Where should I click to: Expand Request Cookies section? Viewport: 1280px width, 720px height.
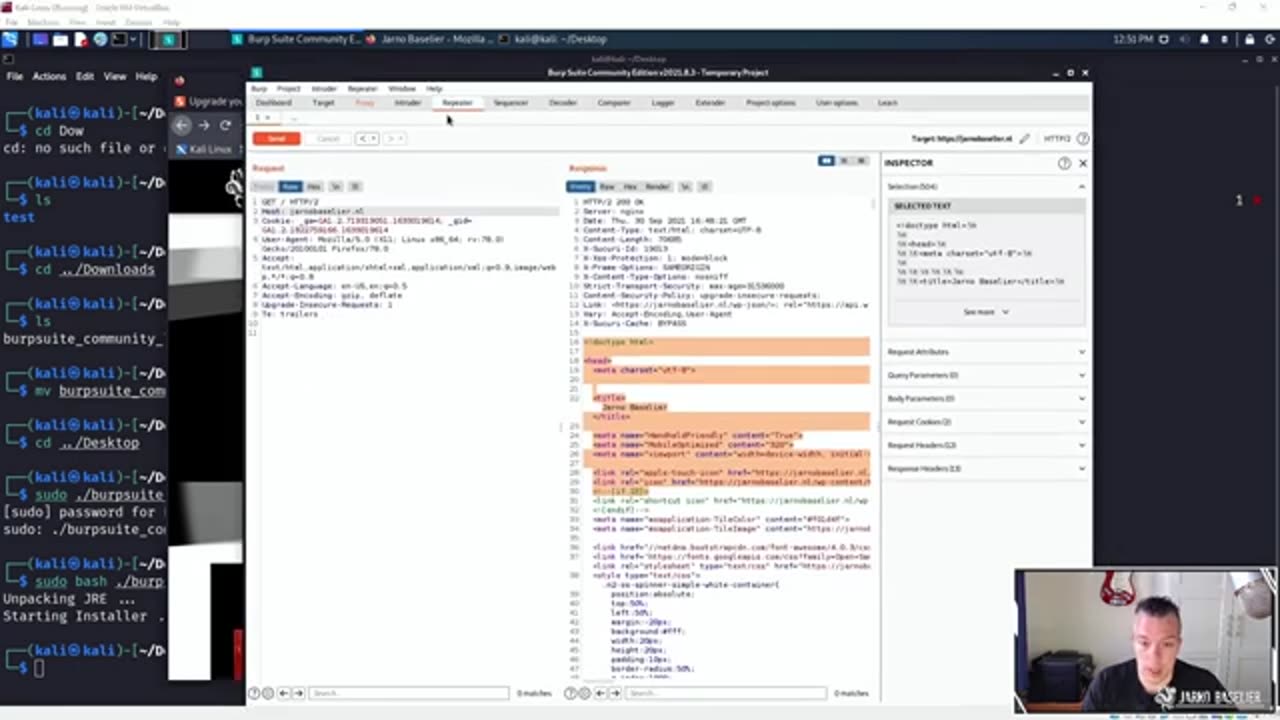coord(985,422)
